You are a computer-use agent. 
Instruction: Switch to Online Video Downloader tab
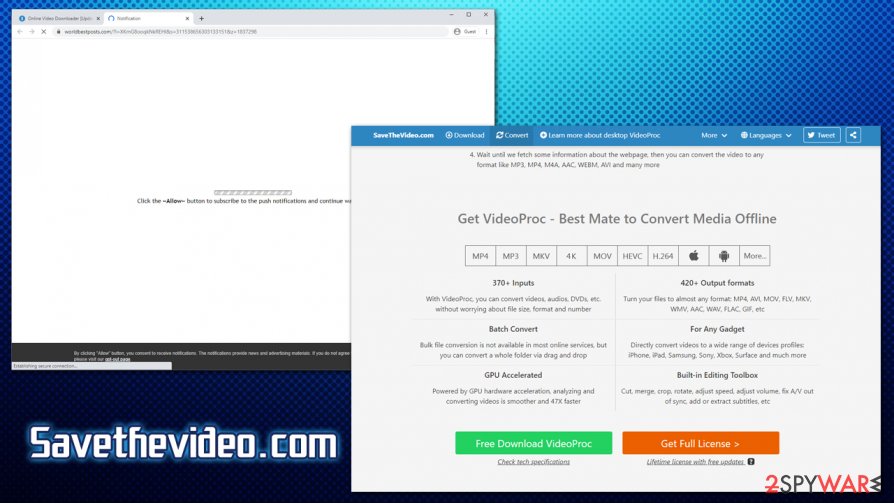point(59,18)
